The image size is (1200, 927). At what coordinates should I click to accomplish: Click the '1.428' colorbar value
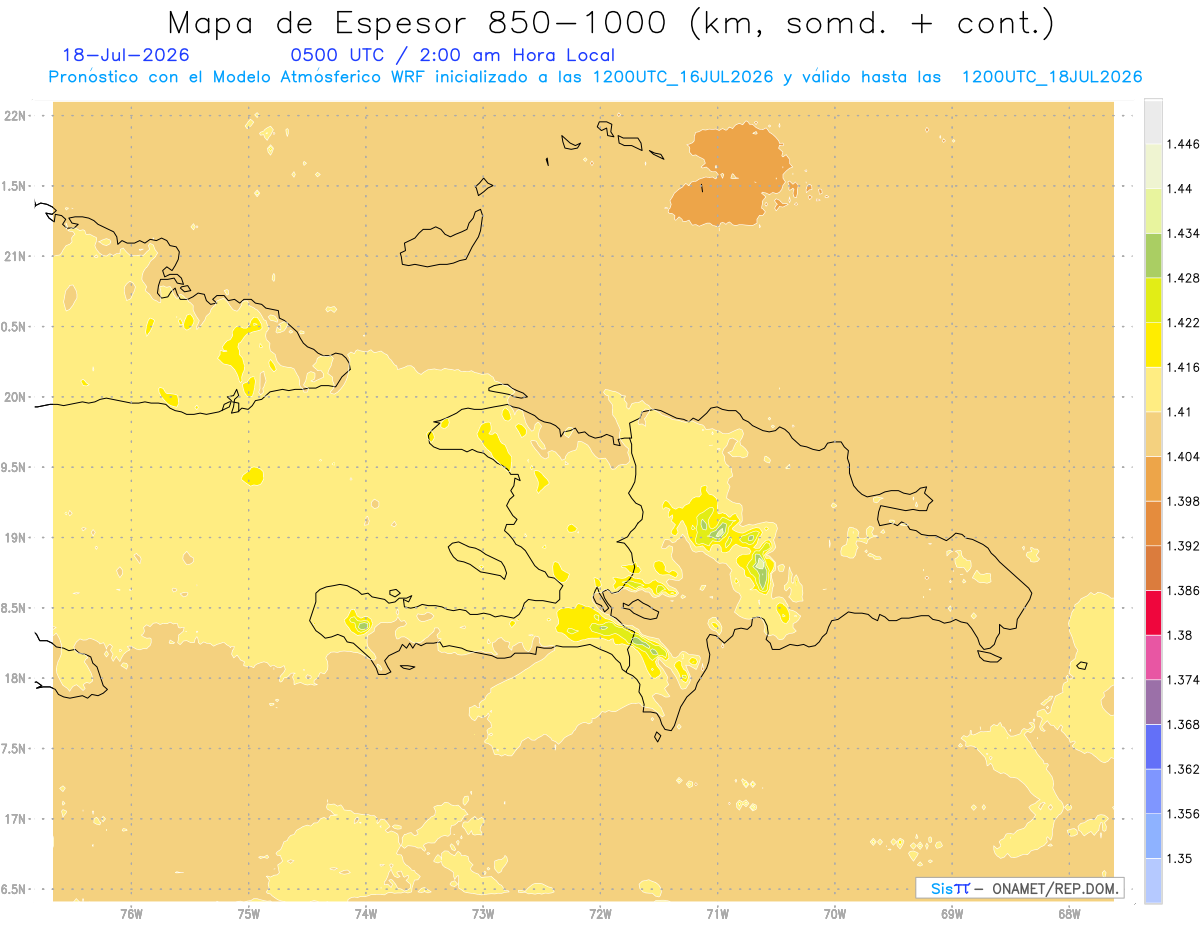point(1185,278)
